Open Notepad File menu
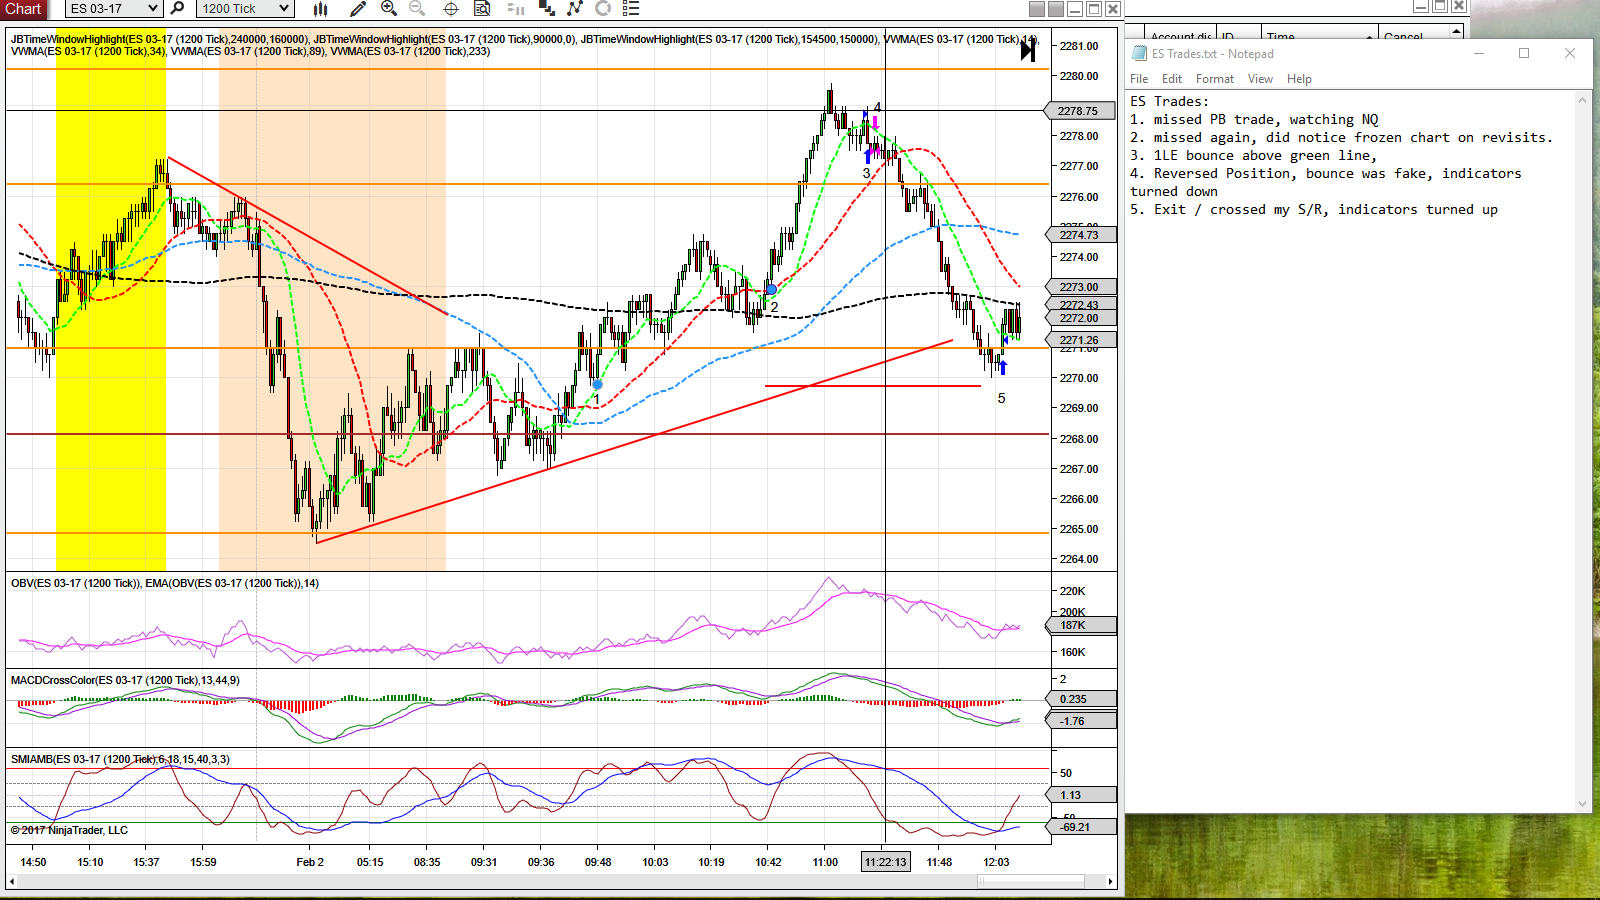This screenshot has height=900, width=1600. pos(1139,79)
